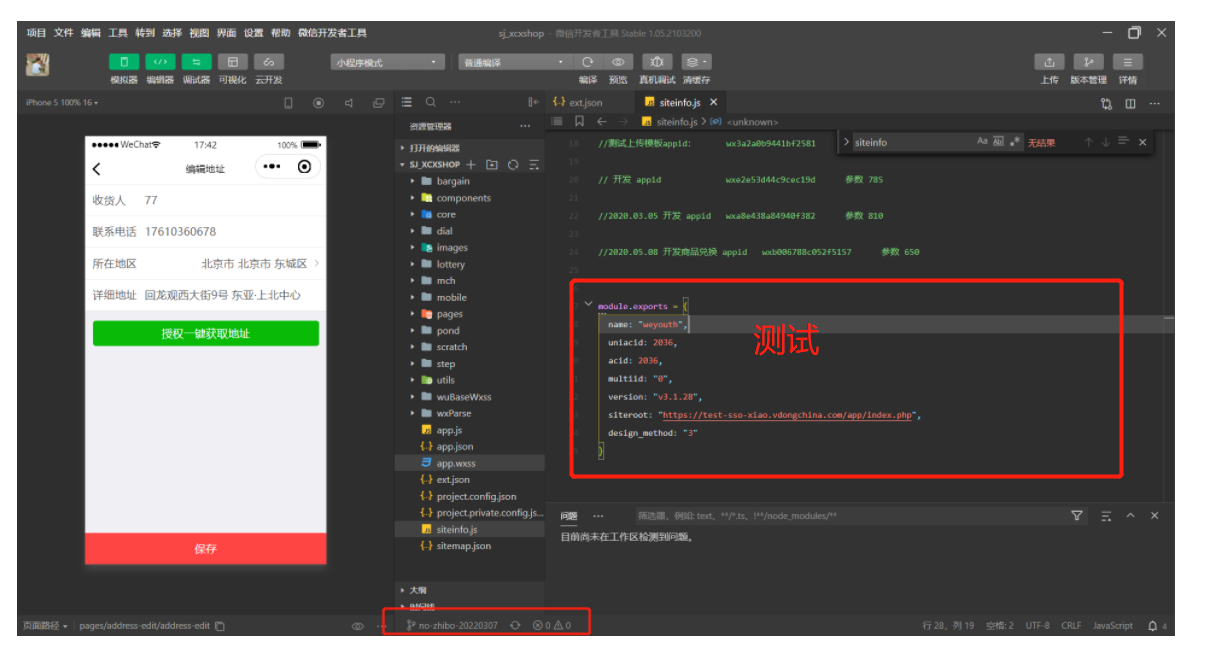Open the filter funnel in 问题 panel
The width and height of the screenshot is (1209, 645).
pyautogui.click(x=1077, y=516)
